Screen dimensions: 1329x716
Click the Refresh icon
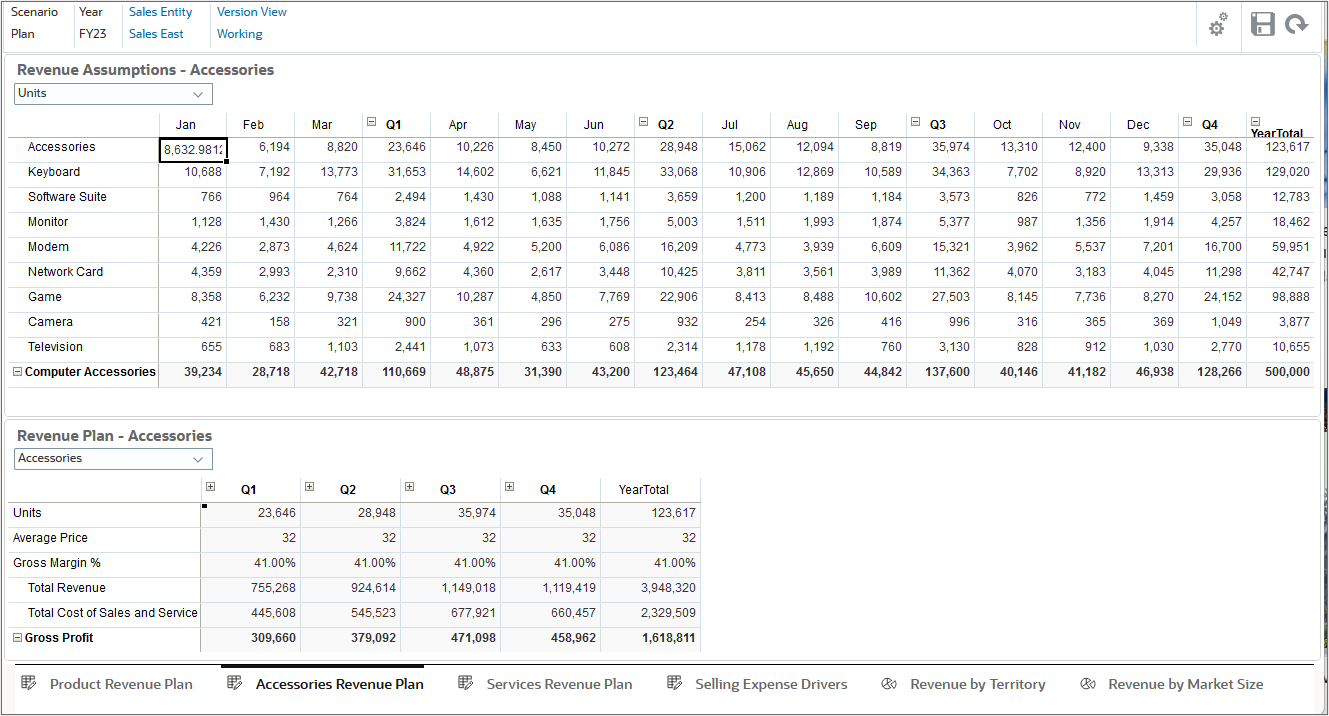1298,25
